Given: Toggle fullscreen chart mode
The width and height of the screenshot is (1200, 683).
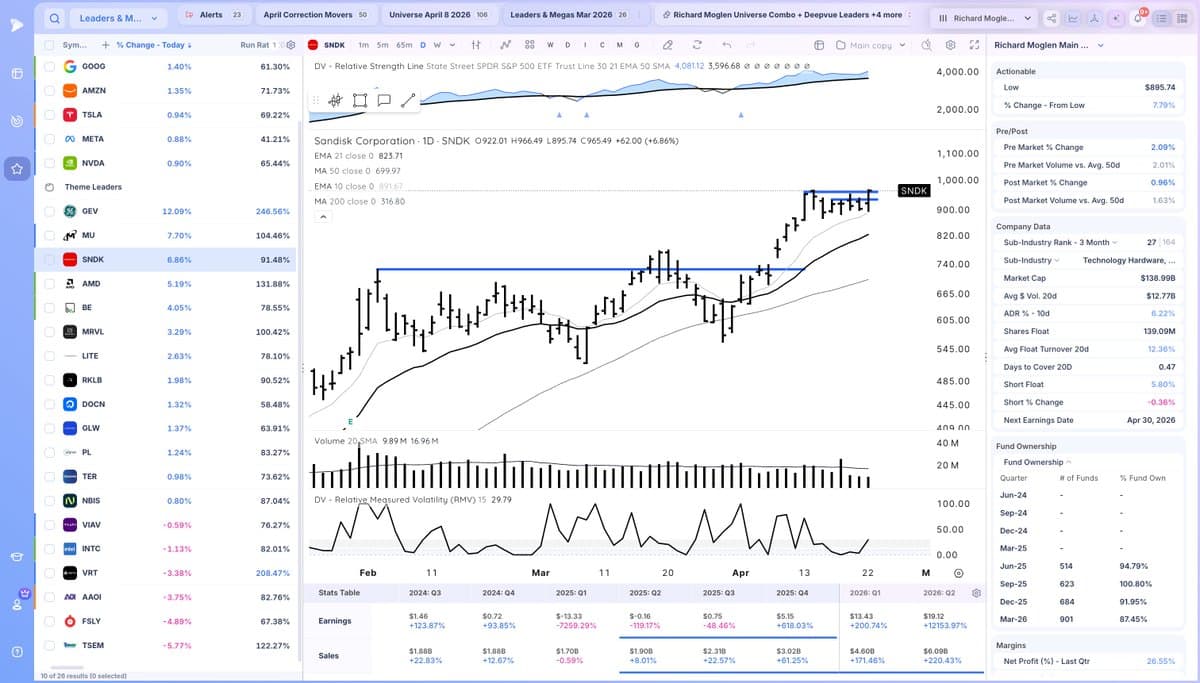Looking at the screenshot, I should pyautogui.click(x=973, y=45).
